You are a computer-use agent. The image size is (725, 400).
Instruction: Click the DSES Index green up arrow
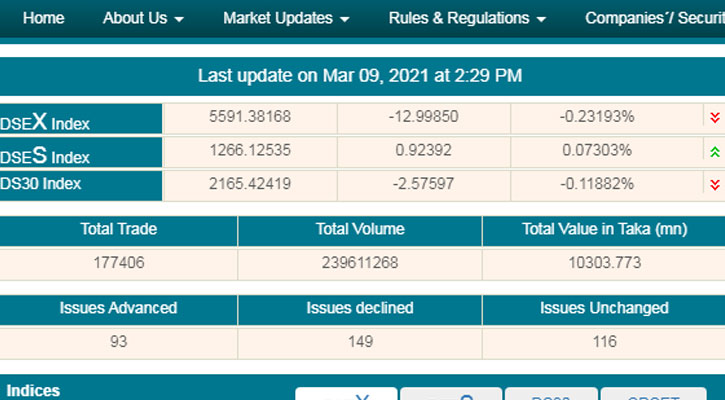(714, 152)
